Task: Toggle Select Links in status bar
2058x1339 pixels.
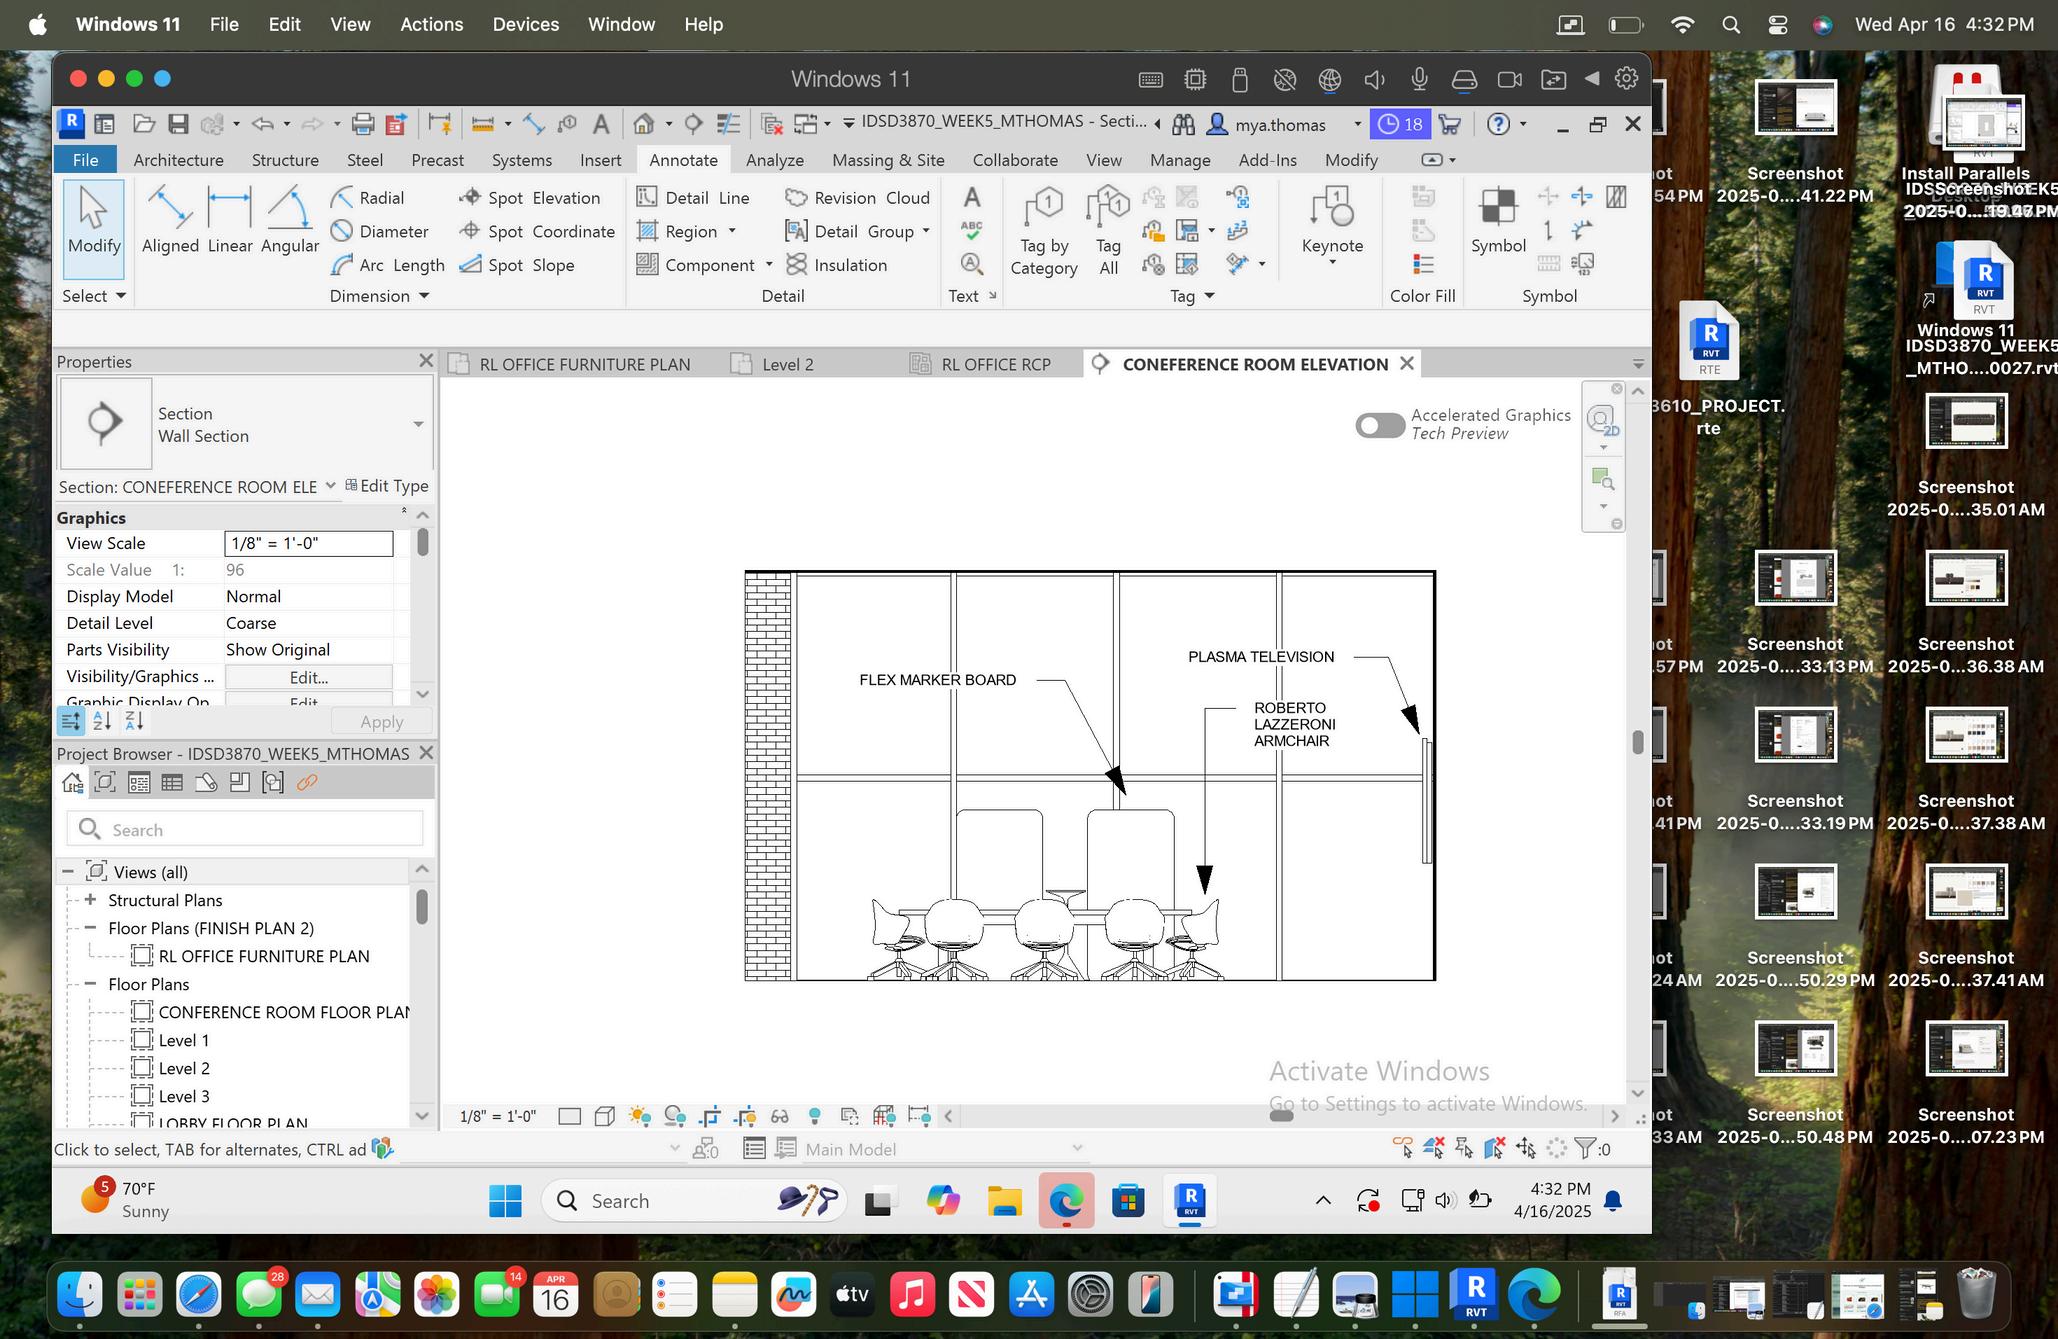Action: tap(1403, 1148)
